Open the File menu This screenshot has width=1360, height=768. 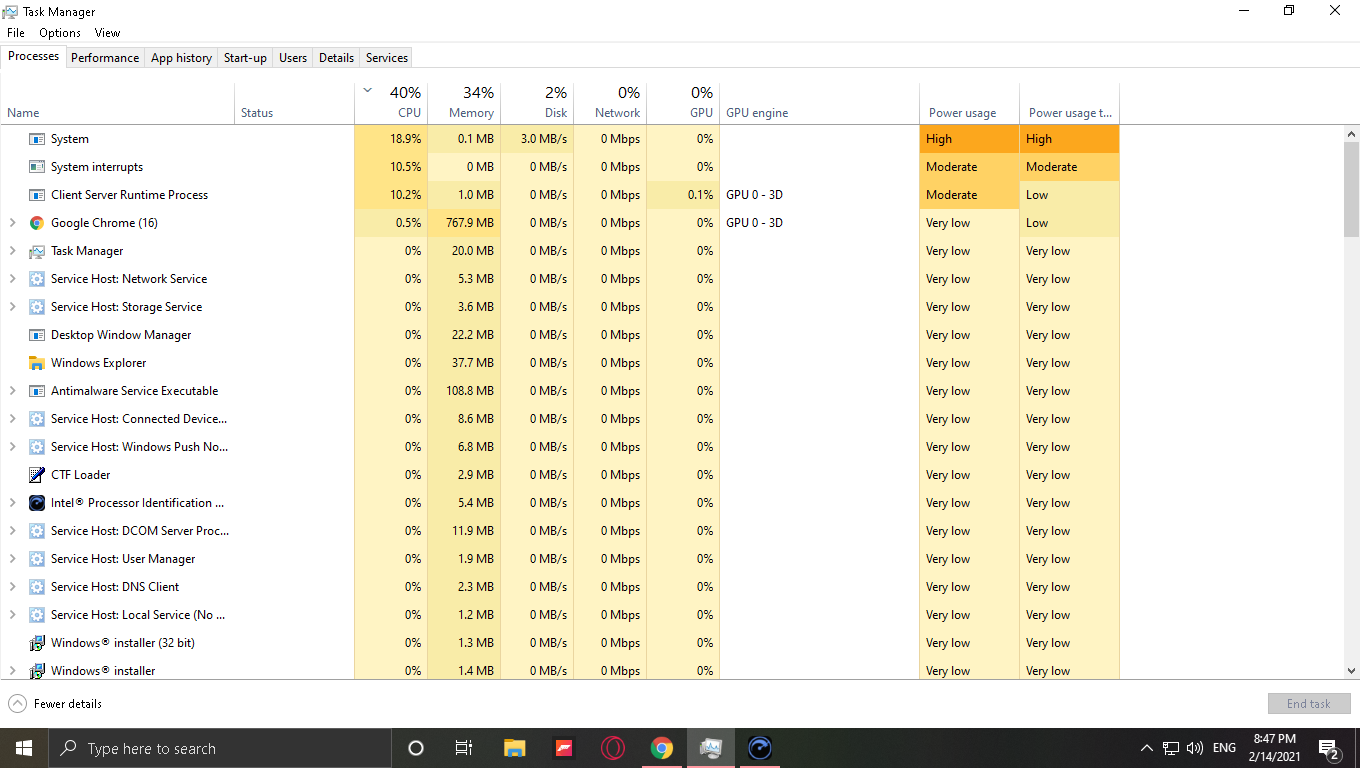click(15, 33)
